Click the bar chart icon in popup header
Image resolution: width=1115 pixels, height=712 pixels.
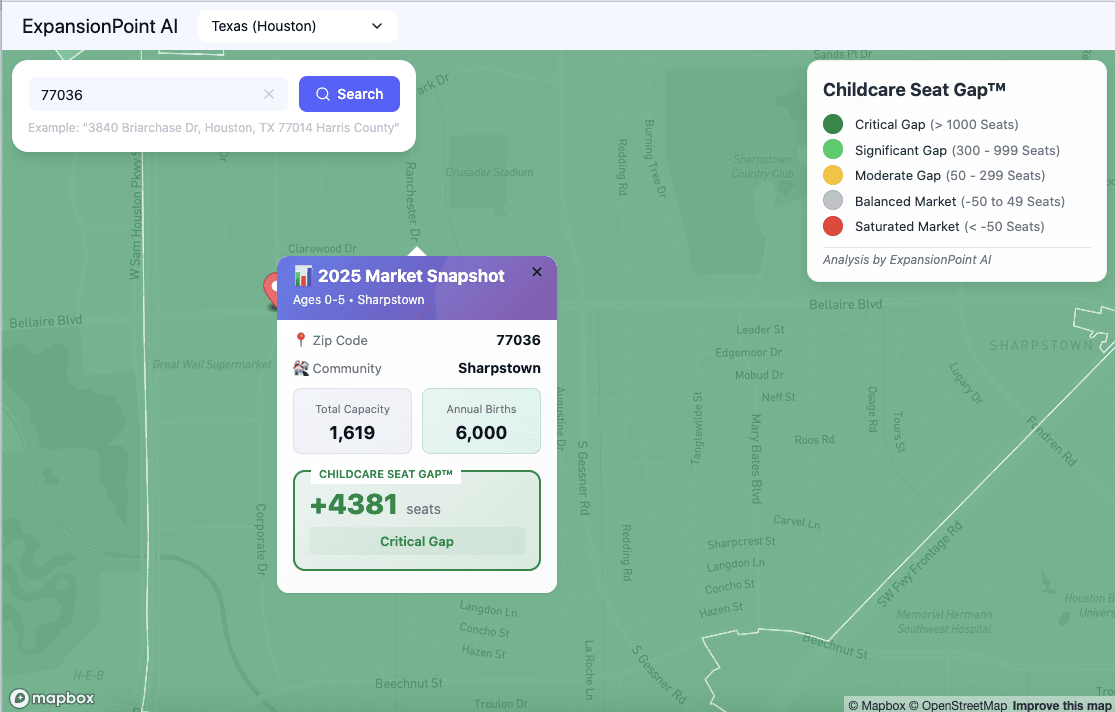pos(303,276)
